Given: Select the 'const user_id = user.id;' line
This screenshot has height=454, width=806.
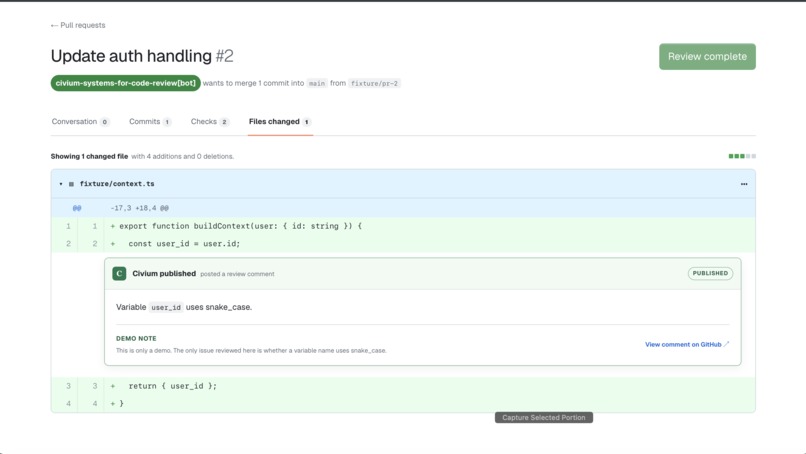Looking at the screenshot, I should pos(403,244).
